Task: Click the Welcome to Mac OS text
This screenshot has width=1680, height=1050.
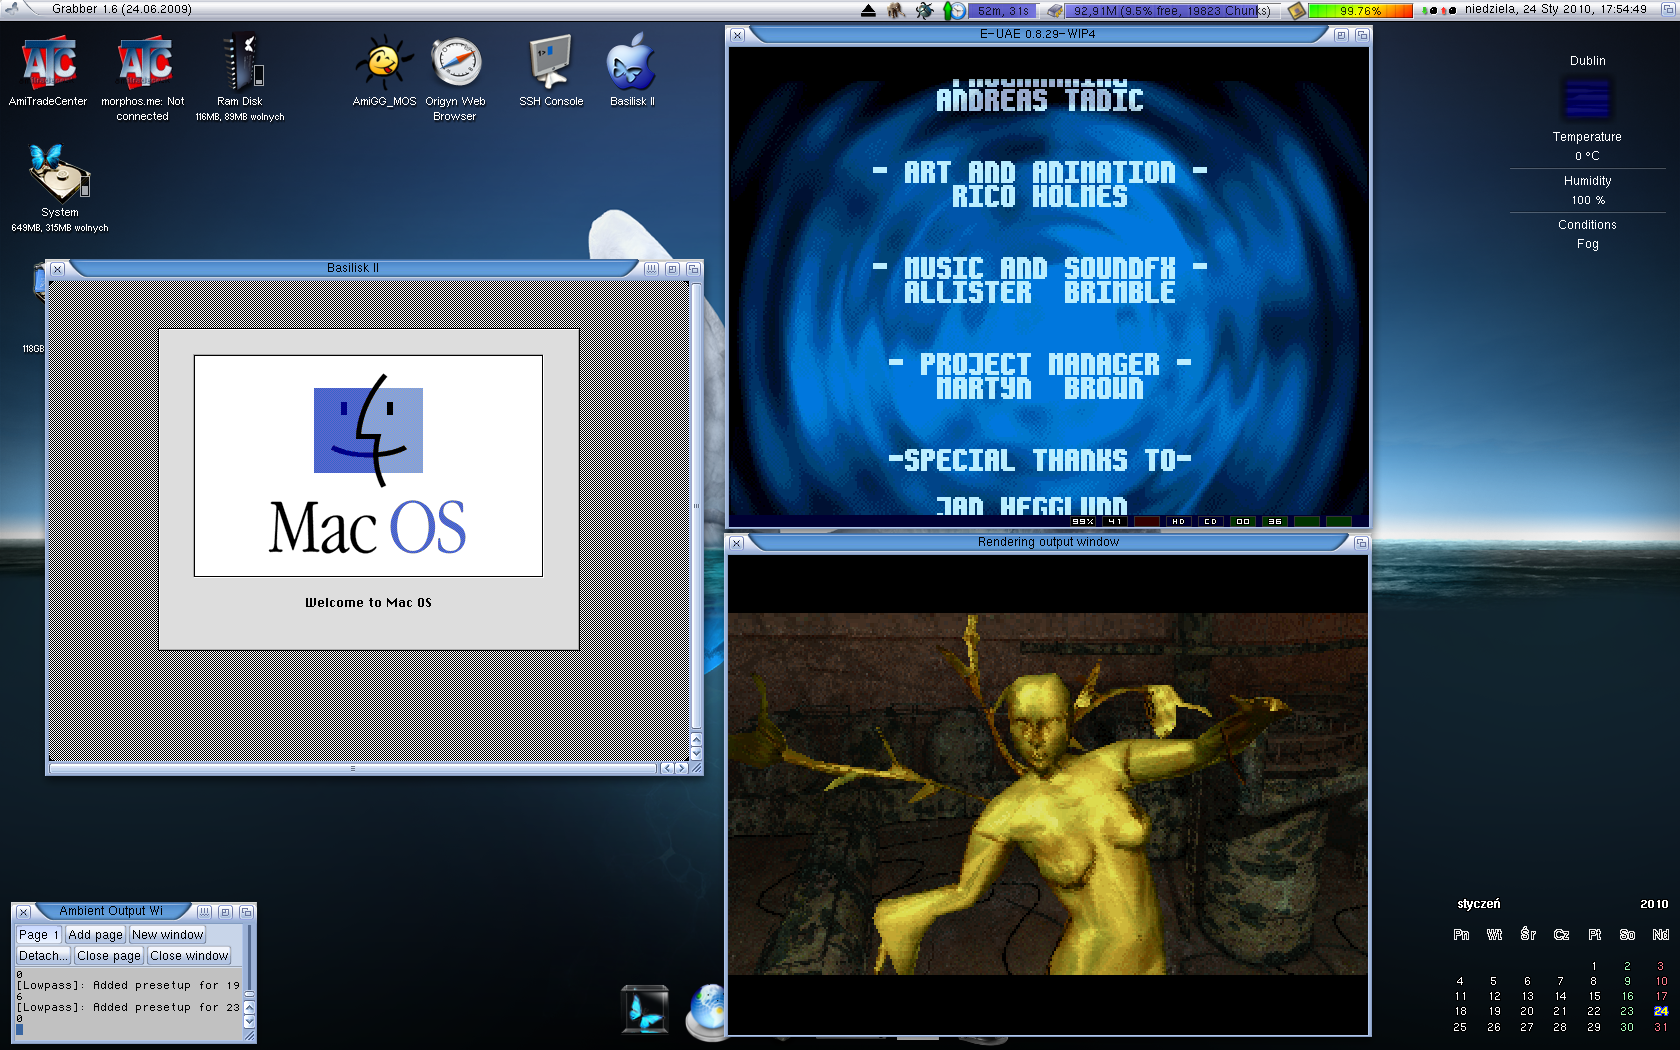Action: pyautogui.click(x=368, y=603)
